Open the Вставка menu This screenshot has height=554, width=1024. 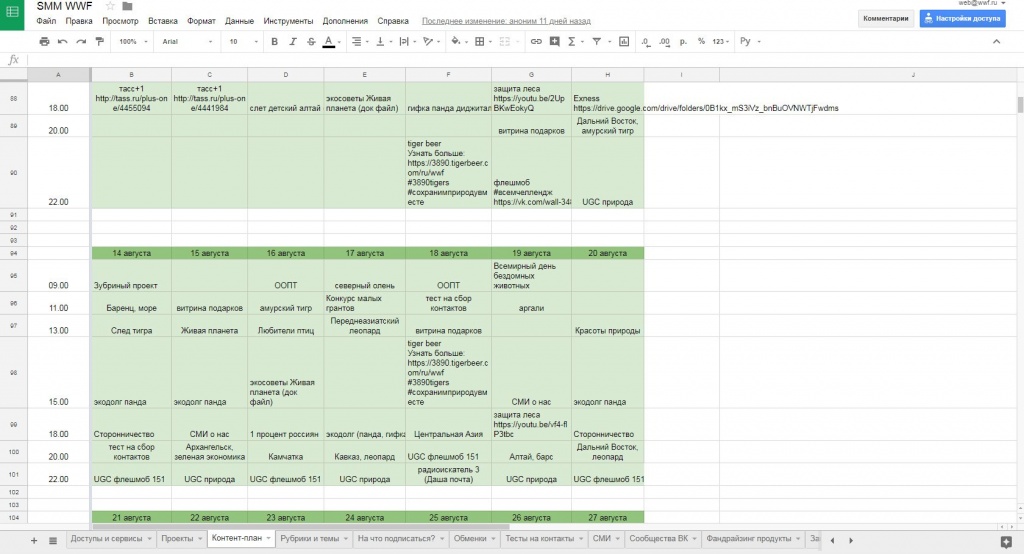click(x=162, y=21)
